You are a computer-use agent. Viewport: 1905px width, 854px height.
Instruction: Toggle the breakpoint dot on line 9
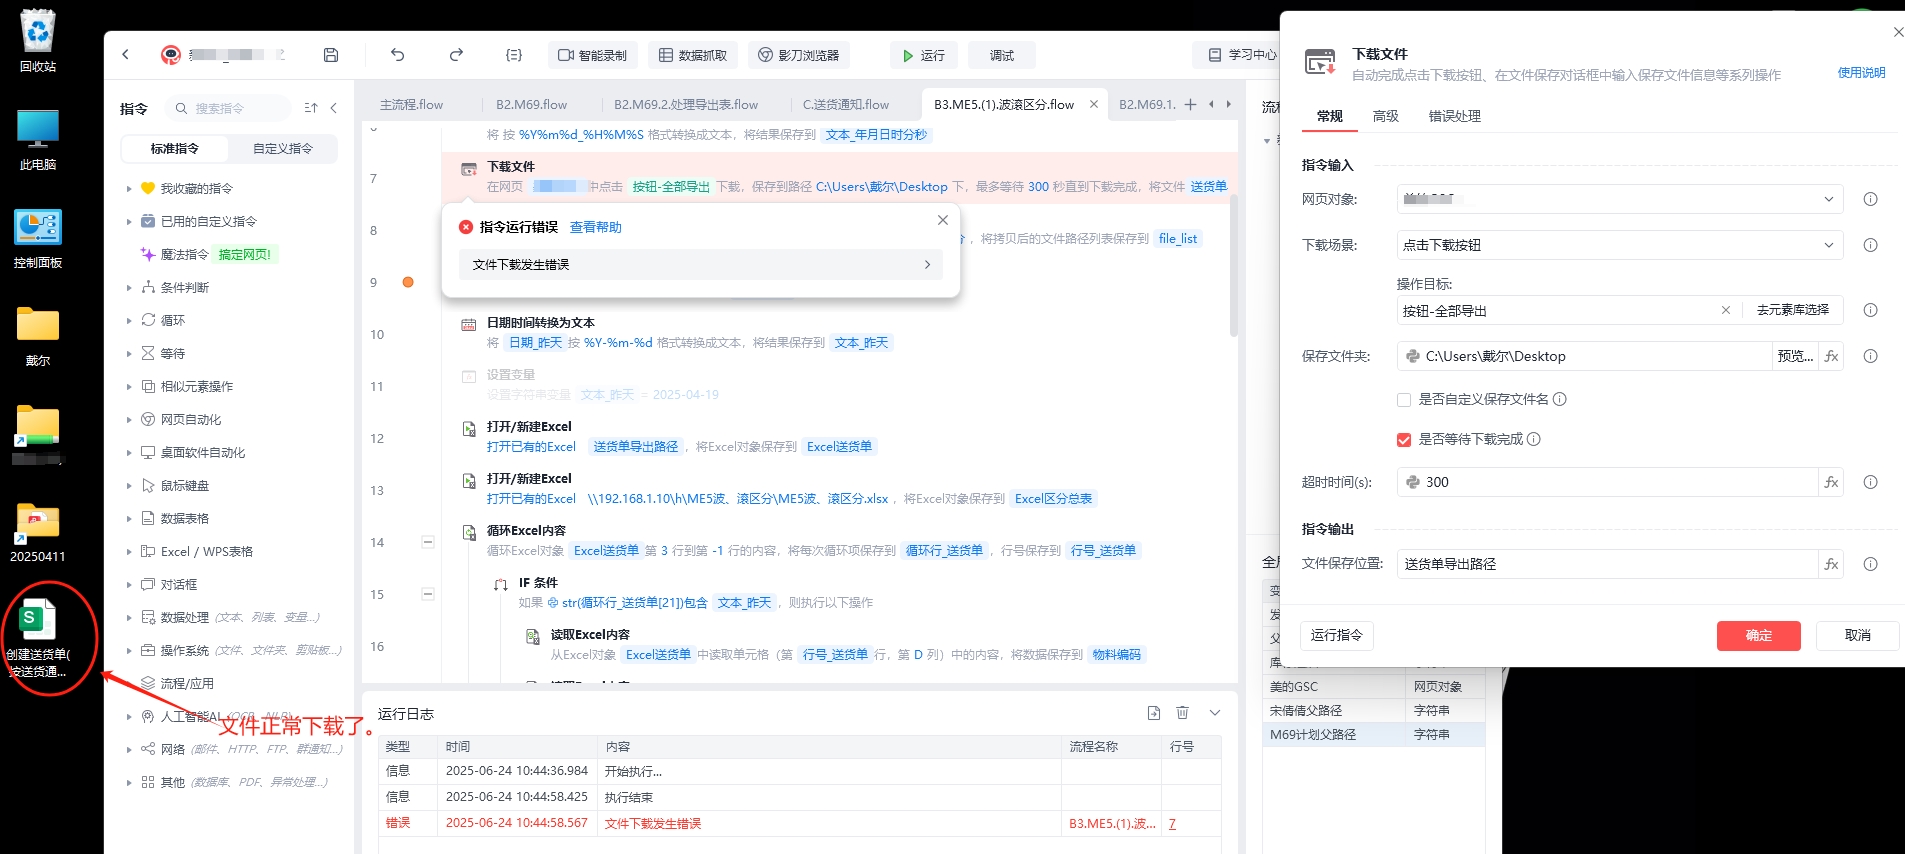coord(408,282)
